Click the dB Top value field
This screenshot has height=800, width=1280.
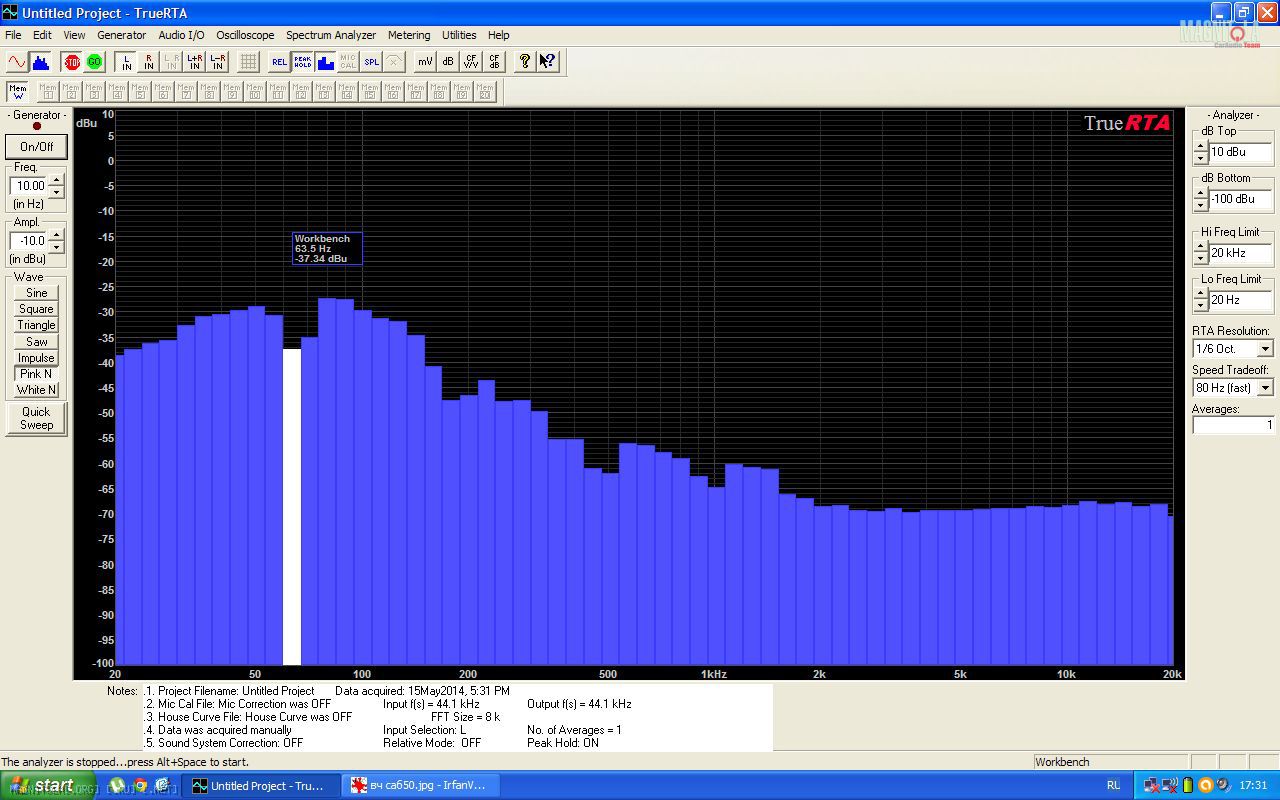coord(1241,152)
